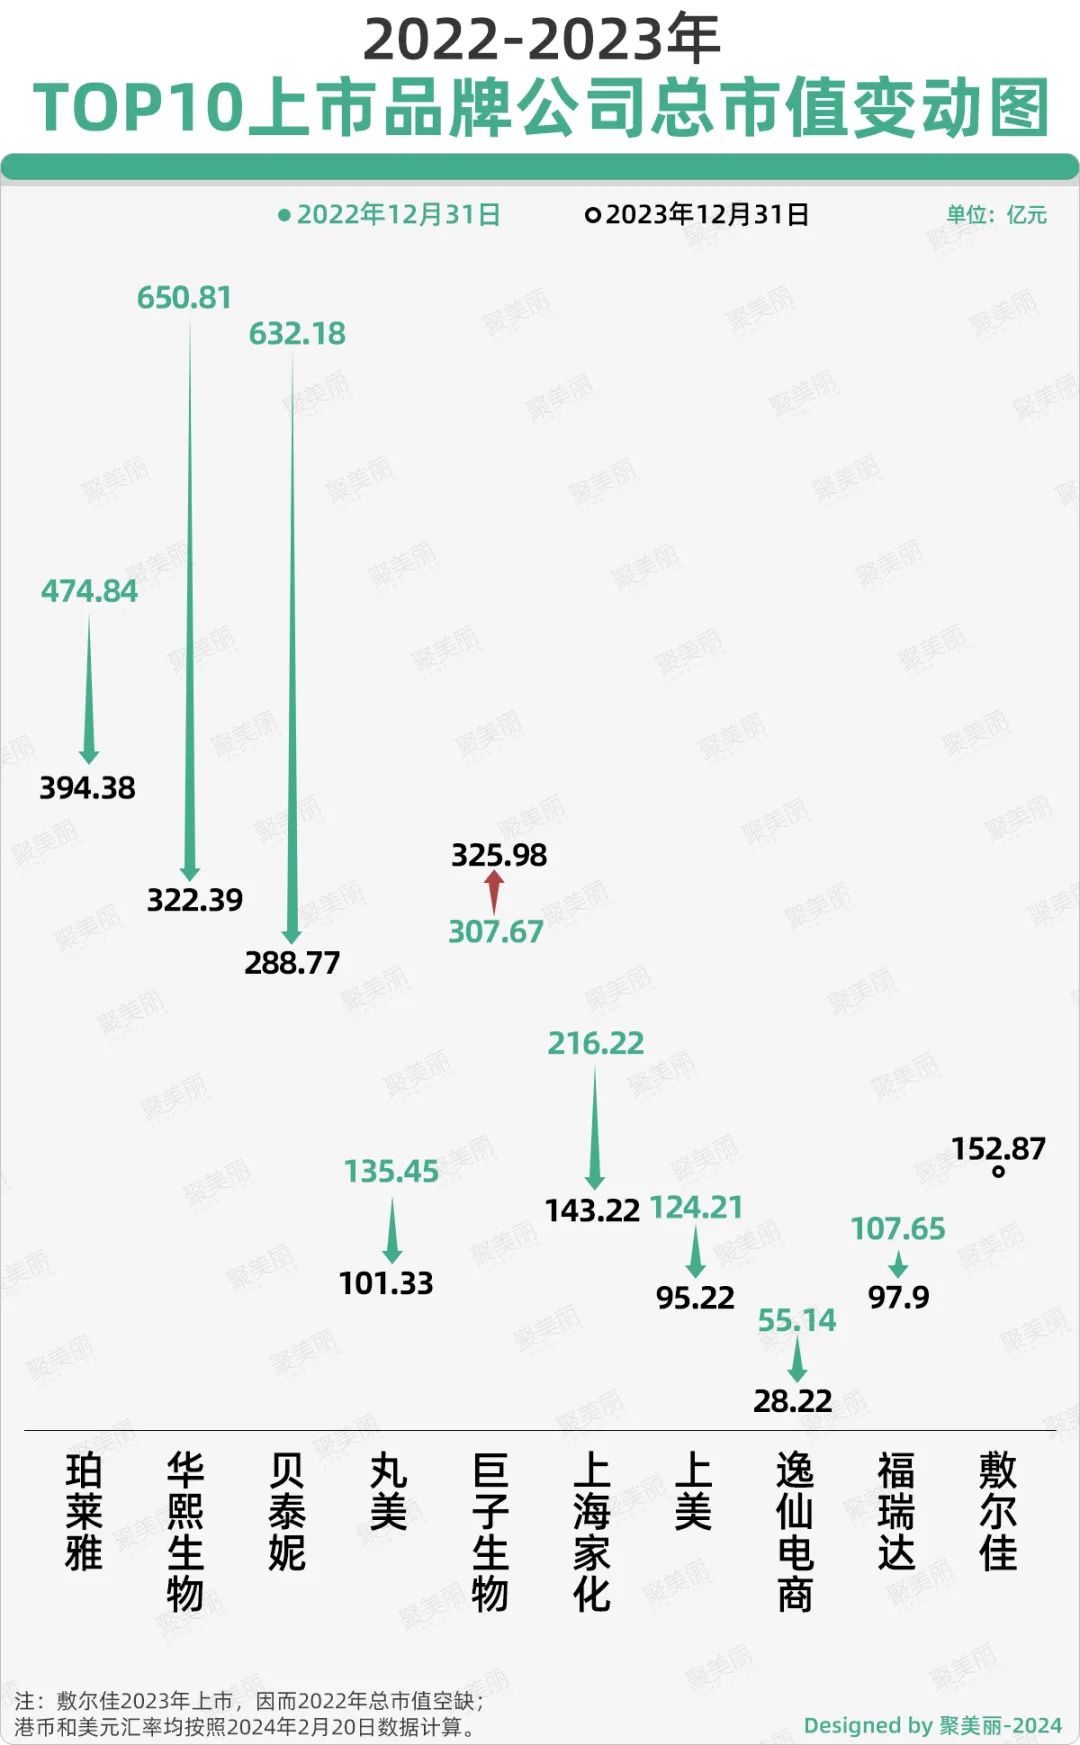Click the long green arrow below 632.18
The height and width of the screenshot is (1745, 1080).
click(x=292, y=650)
